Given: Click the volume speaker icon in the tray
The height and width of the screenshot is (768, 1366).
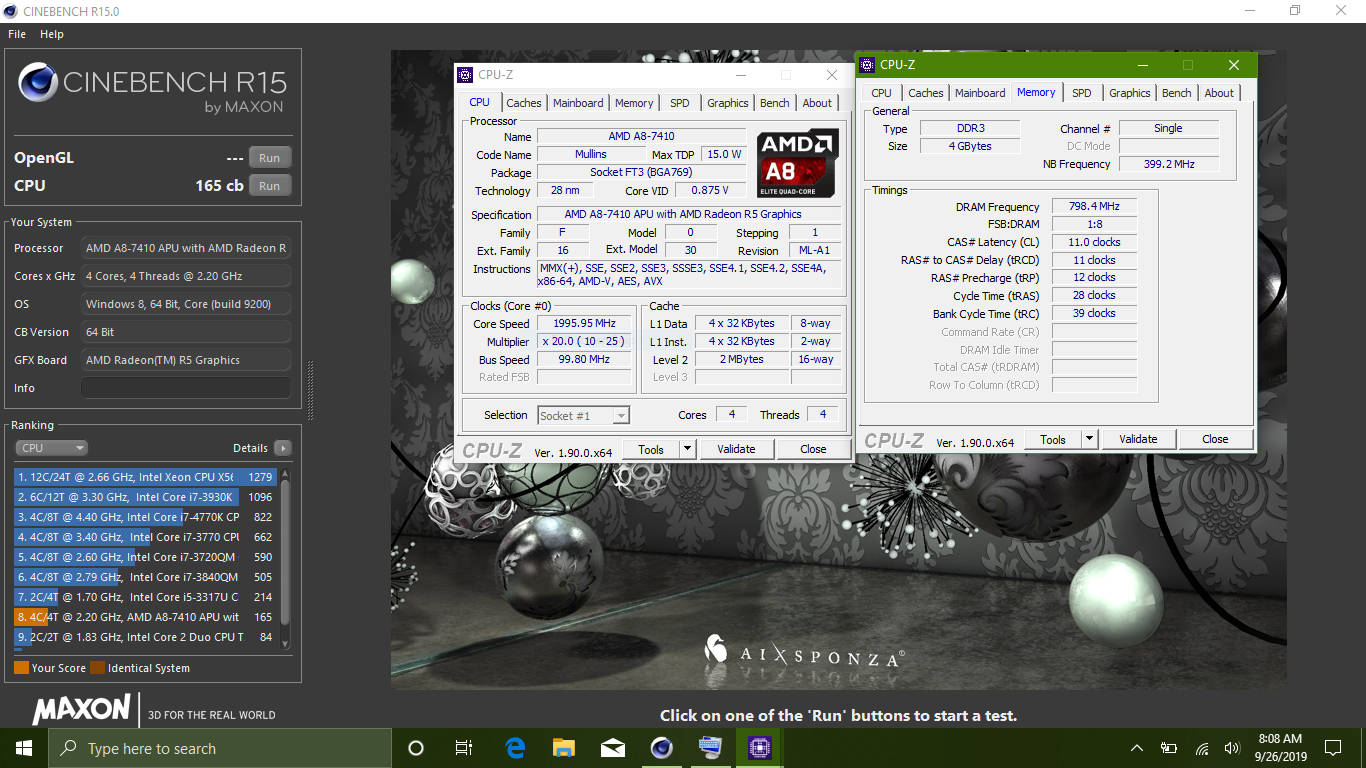Looking at the screenshot, I should (x=1231, y=748).
